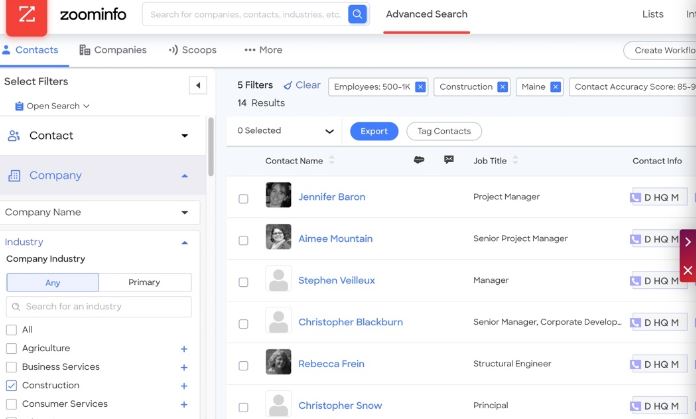Open Christopher Blackburn's contact profile

pos(351,322)
